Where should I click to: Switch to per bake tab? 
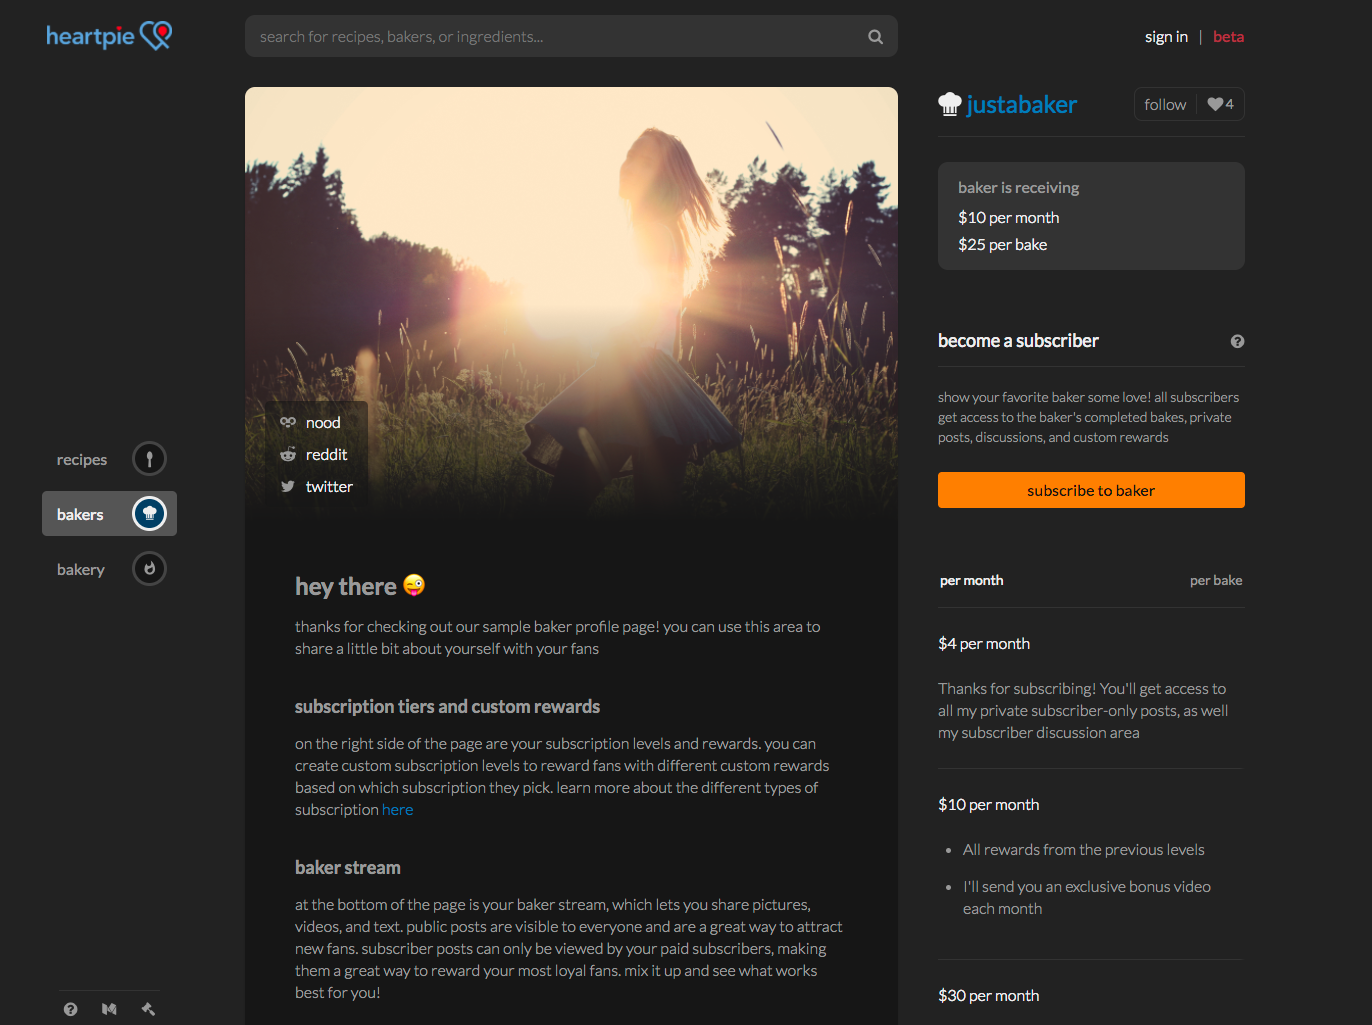tap(1216, 580)
